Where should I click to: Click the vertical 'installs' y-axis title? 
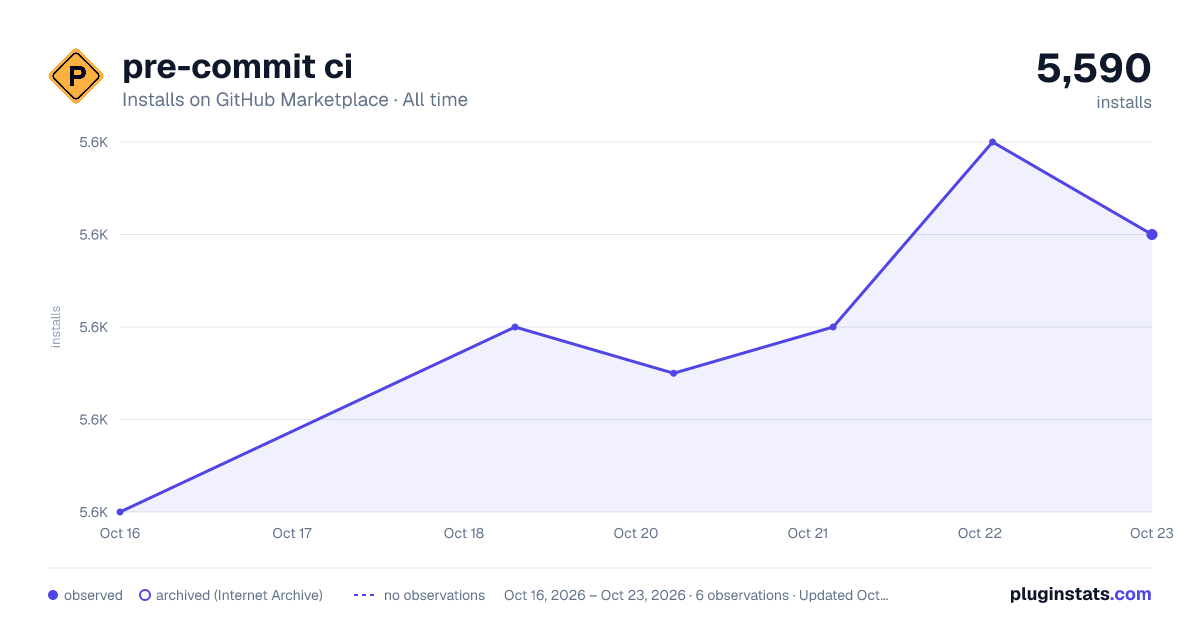[56, 327]
